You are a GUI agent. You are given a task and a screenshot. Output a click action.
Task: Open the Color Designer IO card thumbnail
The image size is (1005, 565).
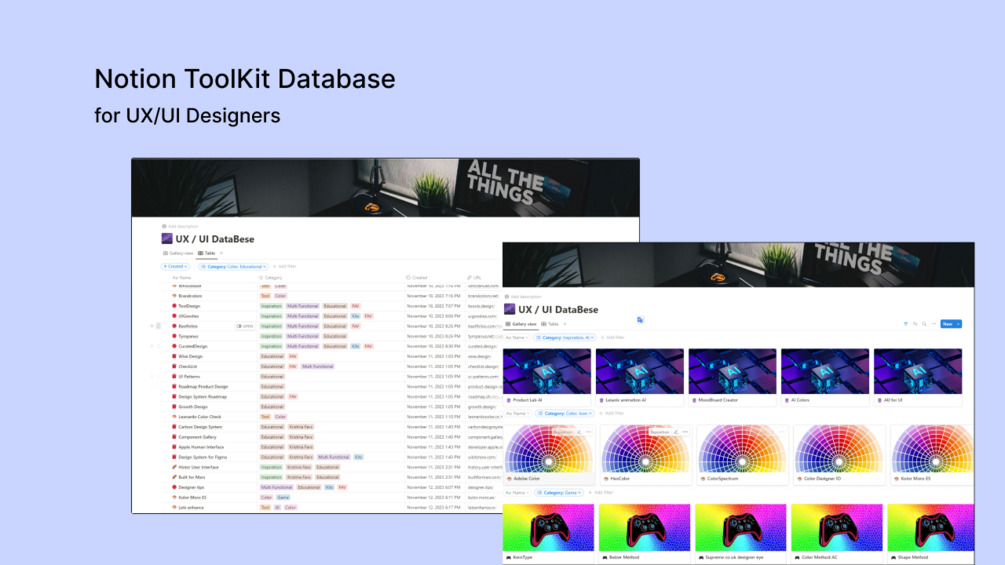click(839, 450)
